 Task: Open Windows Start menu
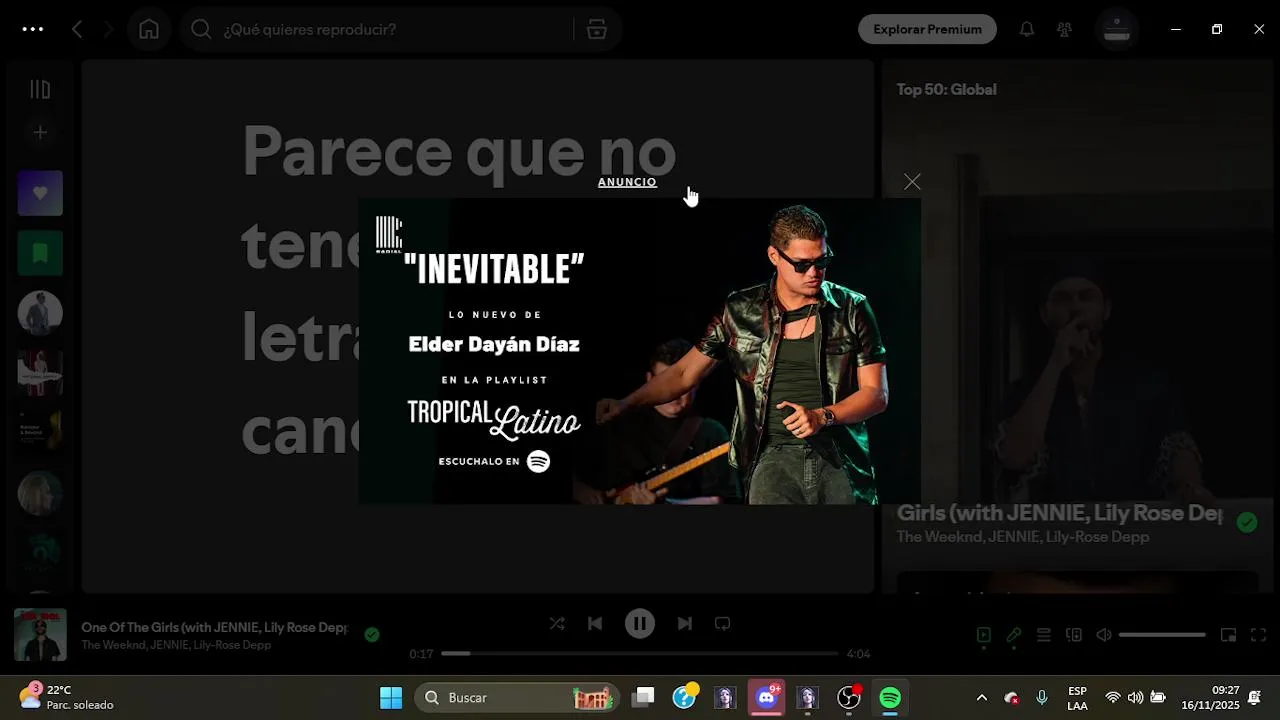[x=391, y=698]
